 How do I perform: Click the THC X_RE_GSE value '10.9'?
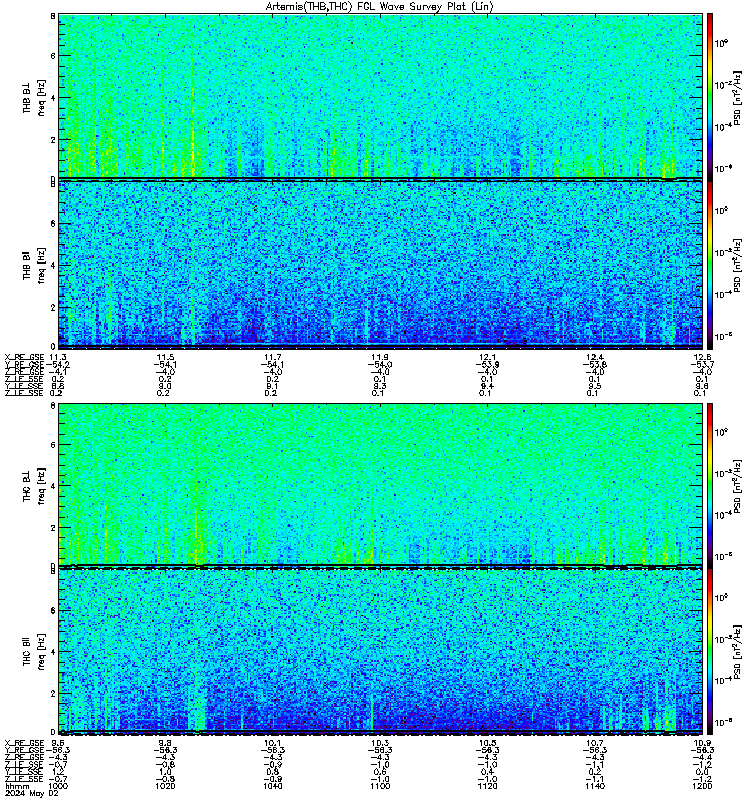point(703,743)
